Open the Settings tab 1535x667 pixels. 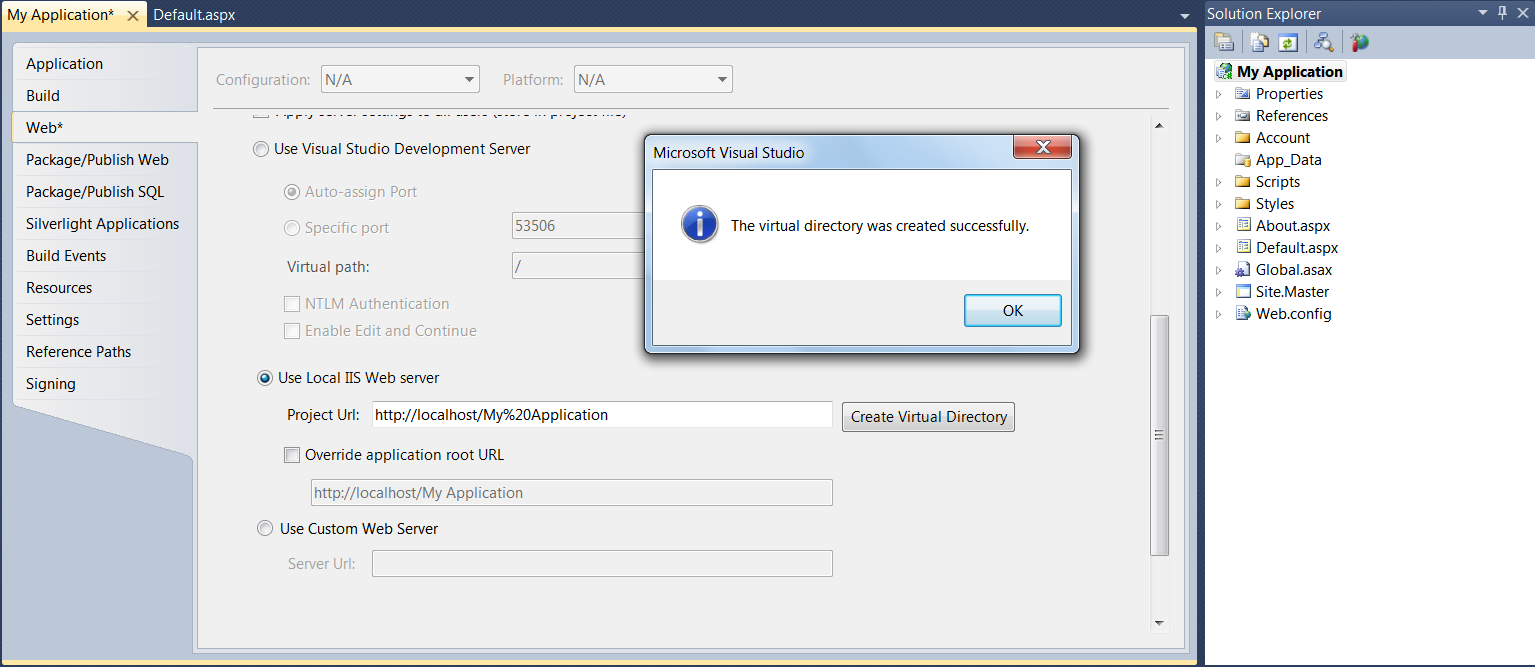[x=105, y=320]
